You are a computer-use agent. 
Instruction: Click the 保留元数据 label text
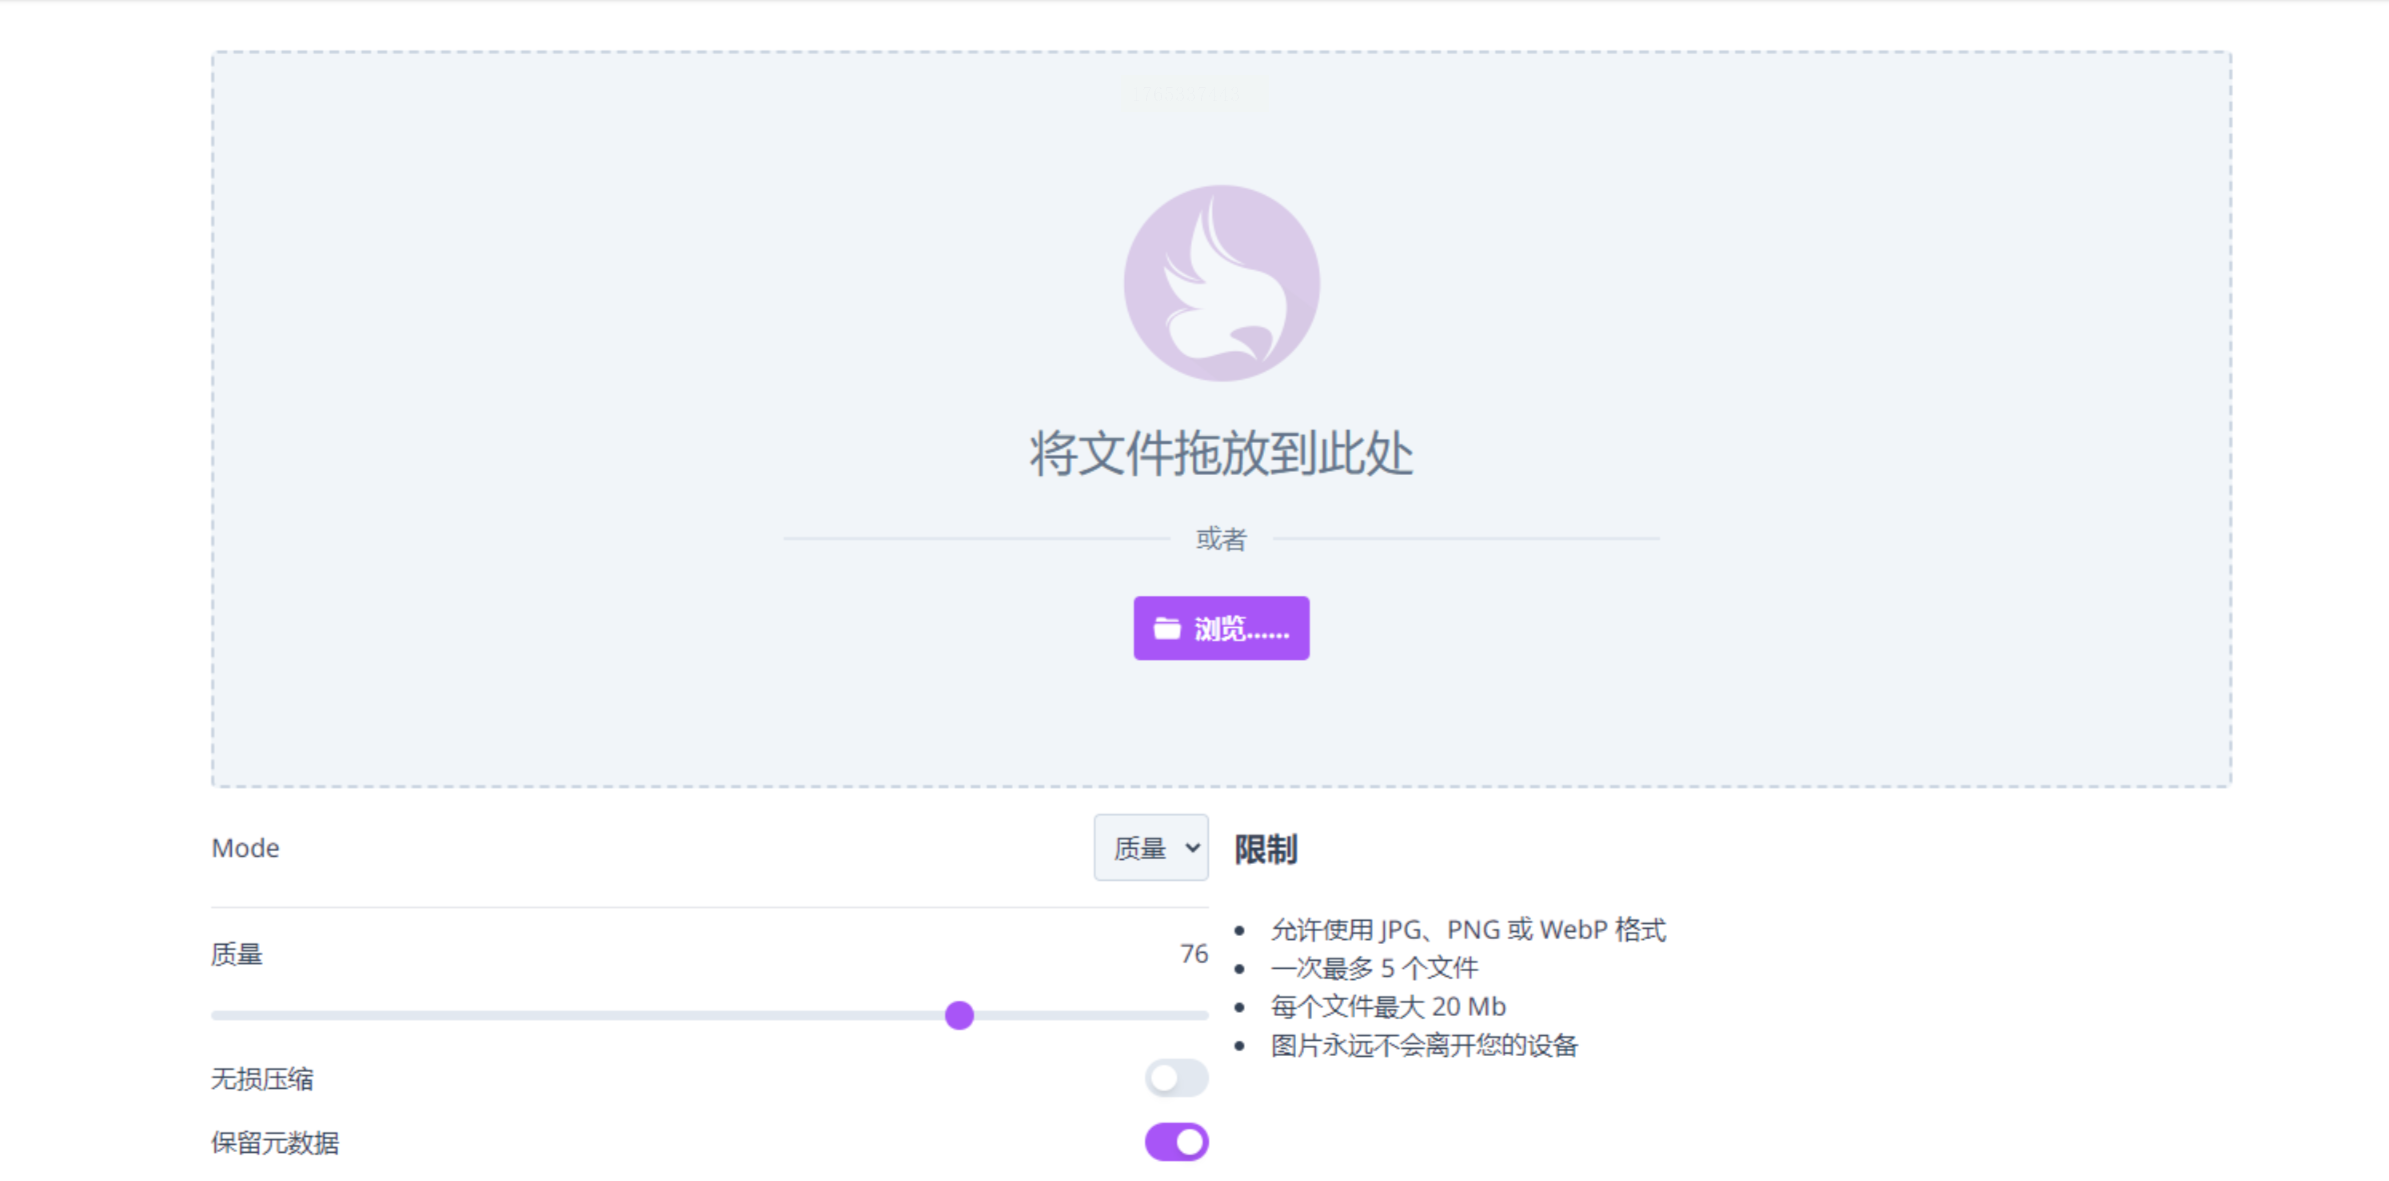pyautogui.click(x=275, y=1143)
